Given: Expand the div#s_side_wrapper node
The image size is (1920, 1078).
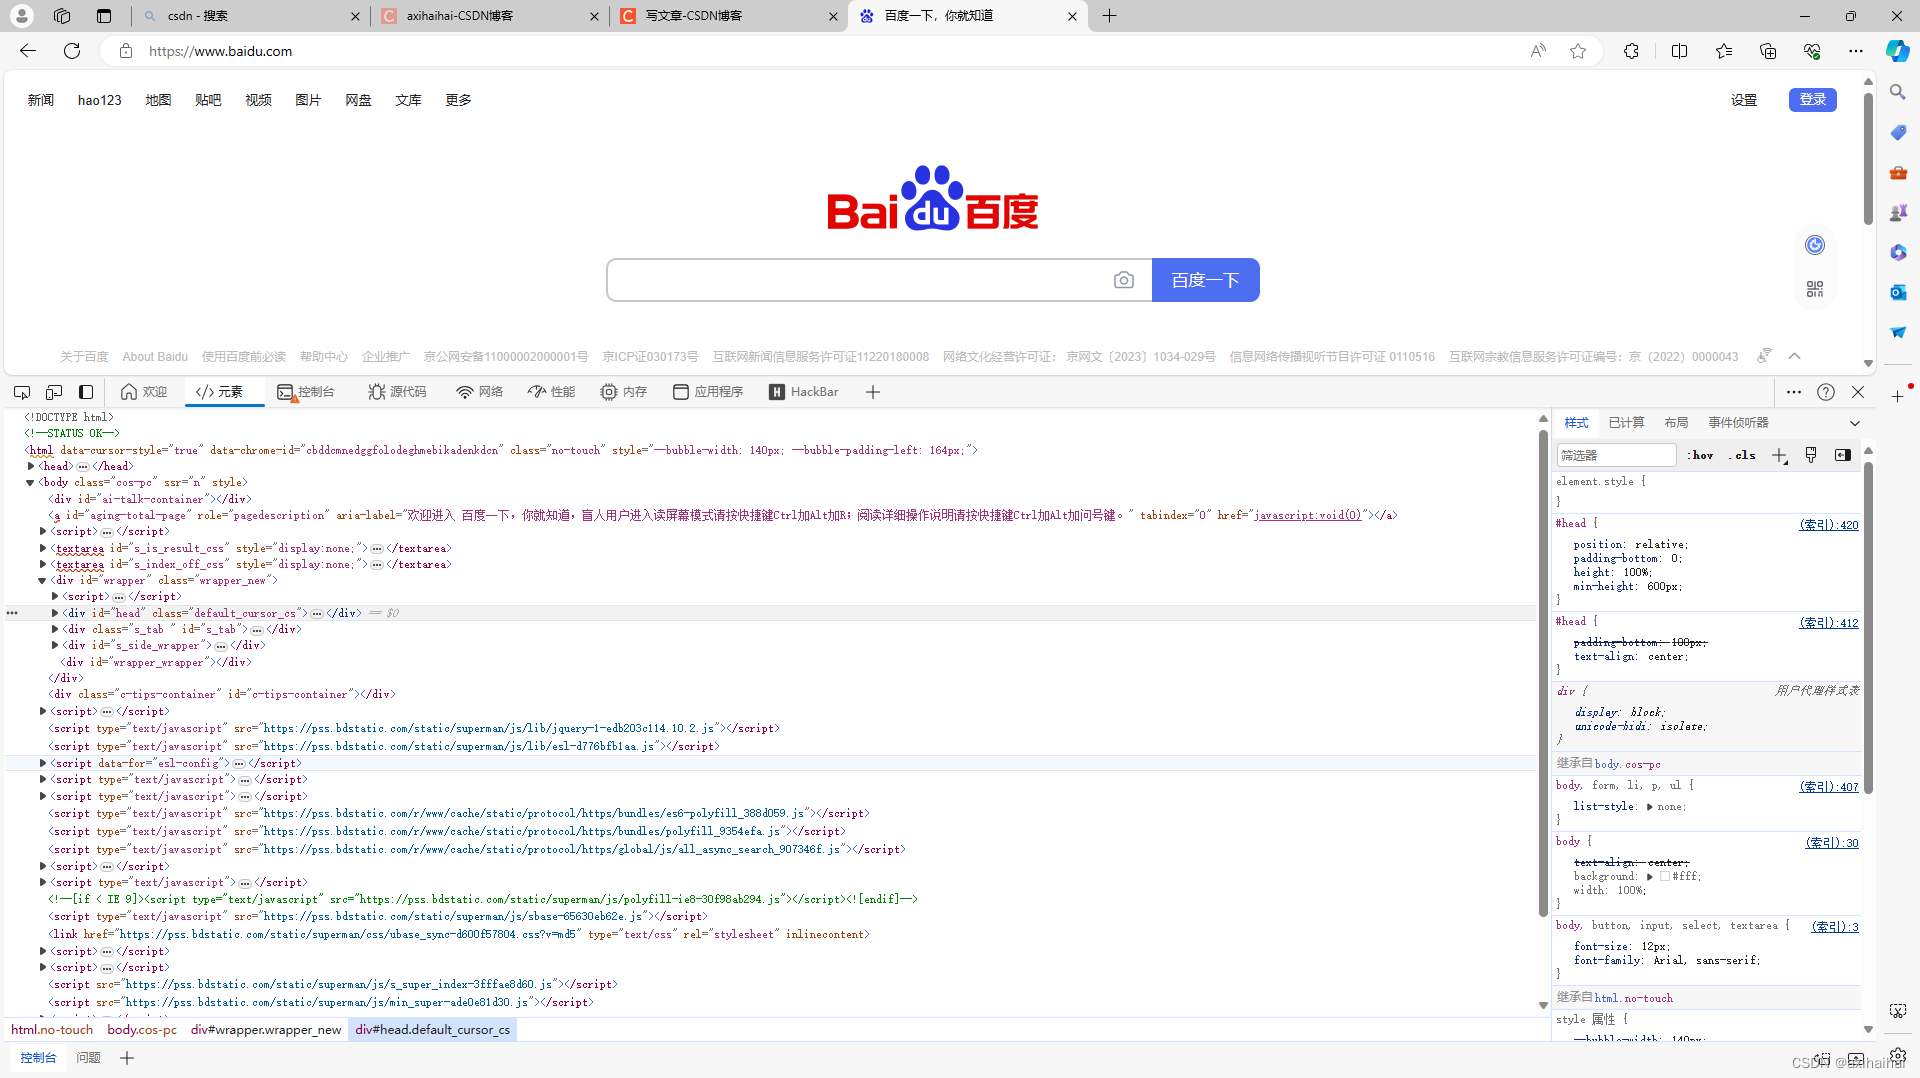Looking at the screenshot, I should coord(55,645).
